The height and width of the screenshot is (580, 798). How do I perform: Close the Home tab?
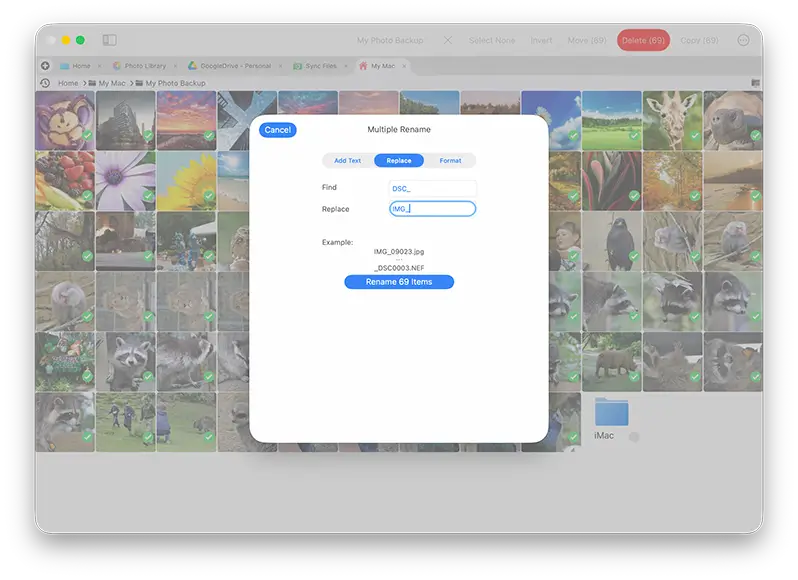pyautogui.click(x=99, y=66)
